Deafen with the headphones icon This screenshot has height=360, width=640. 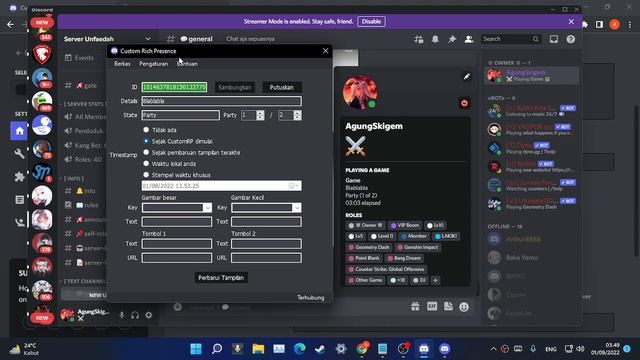pos(135,315)
